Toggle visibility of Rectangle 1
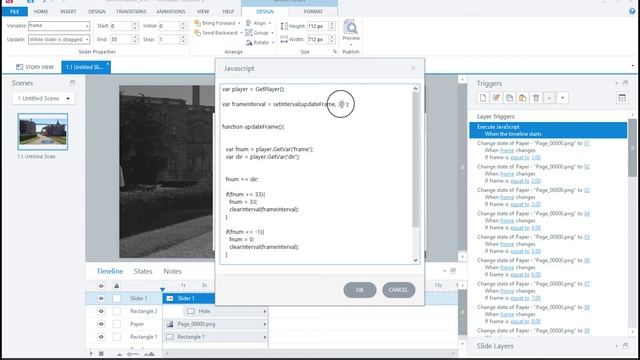The image size is (640, 360). [x=101, y=337]
